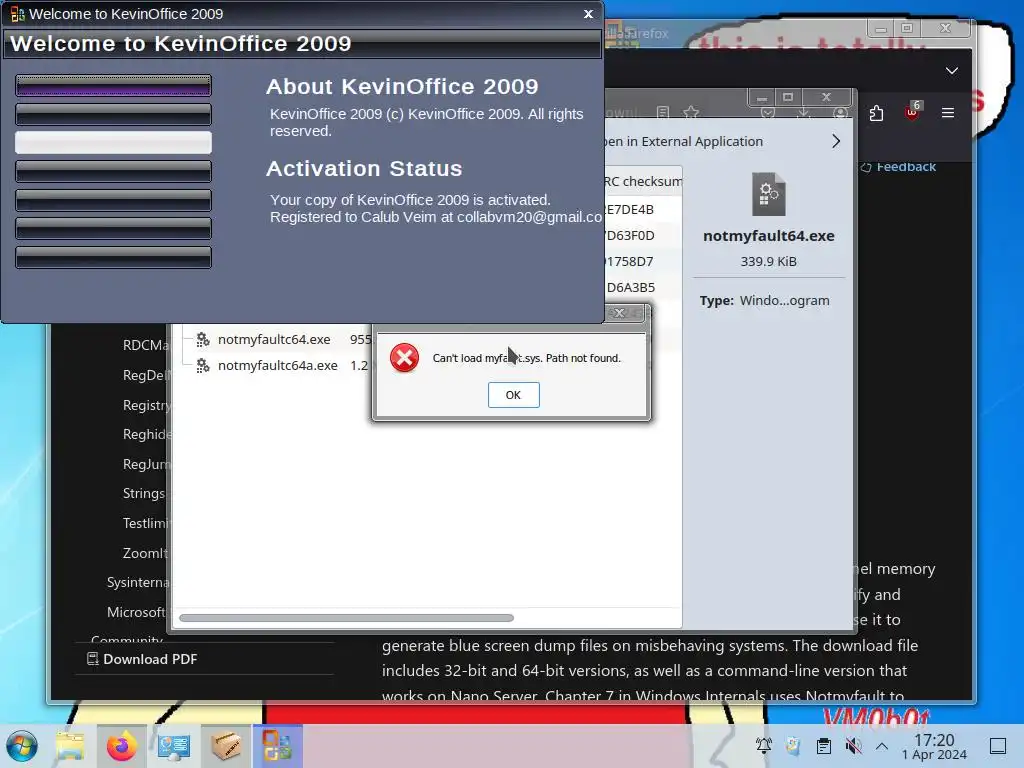
Task: Select the second dark KevinOffice sidebar button
Action: (114, 114)
